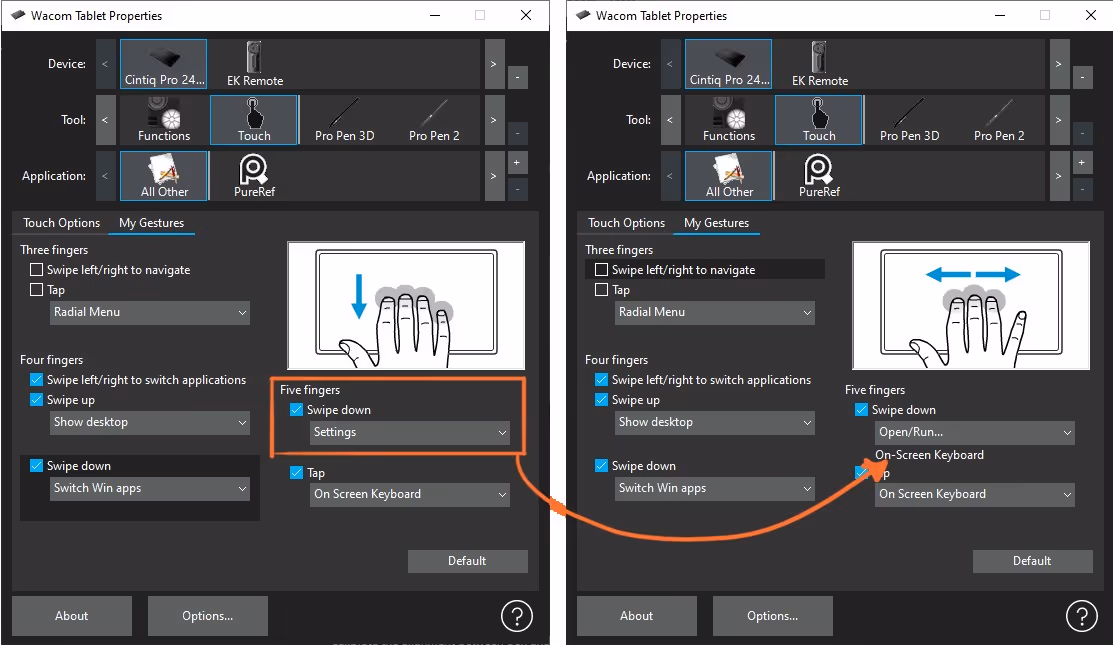Open Settings dropdown in left window
Image resolution: width=1113 pixels, height=645 pixels.
[410, 432]
